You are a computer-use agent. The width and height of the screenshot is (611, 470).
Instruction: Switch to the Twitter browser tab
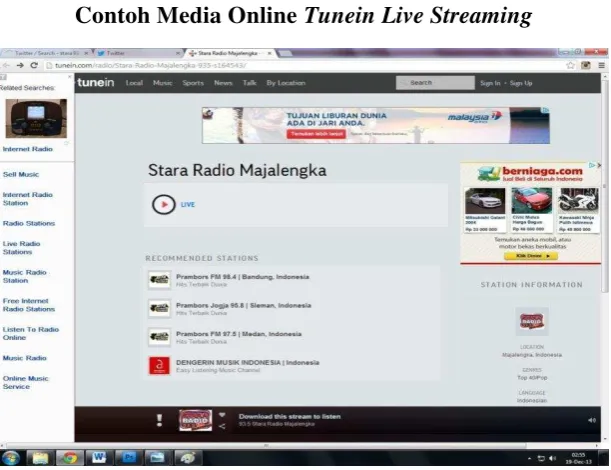138,53
